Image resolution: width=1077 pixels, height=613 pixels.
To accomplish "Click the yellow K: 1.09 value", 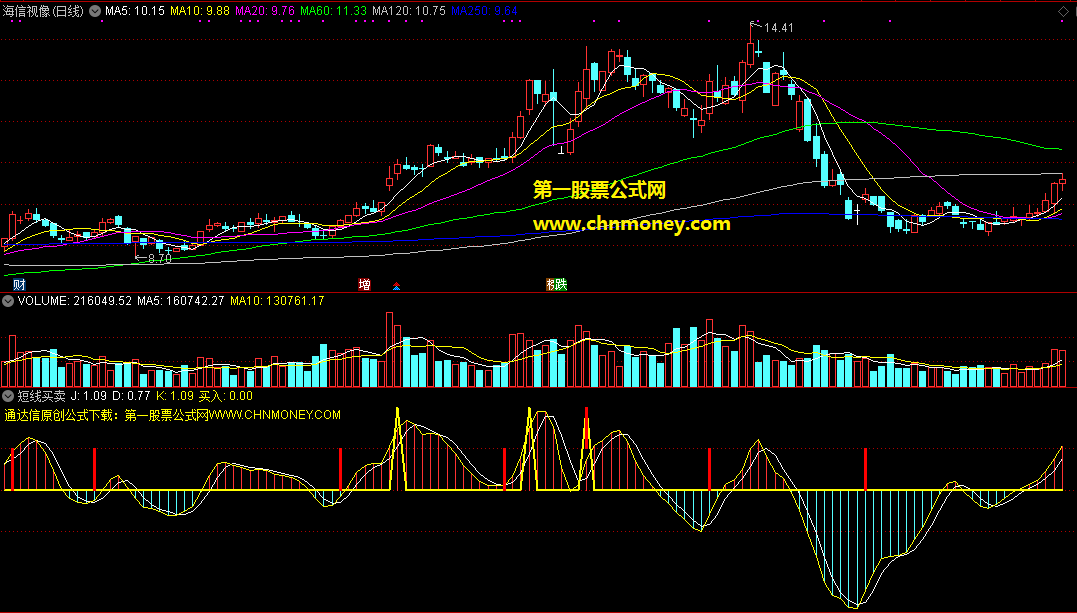I will pyautogui.click(x=175, y=396).
